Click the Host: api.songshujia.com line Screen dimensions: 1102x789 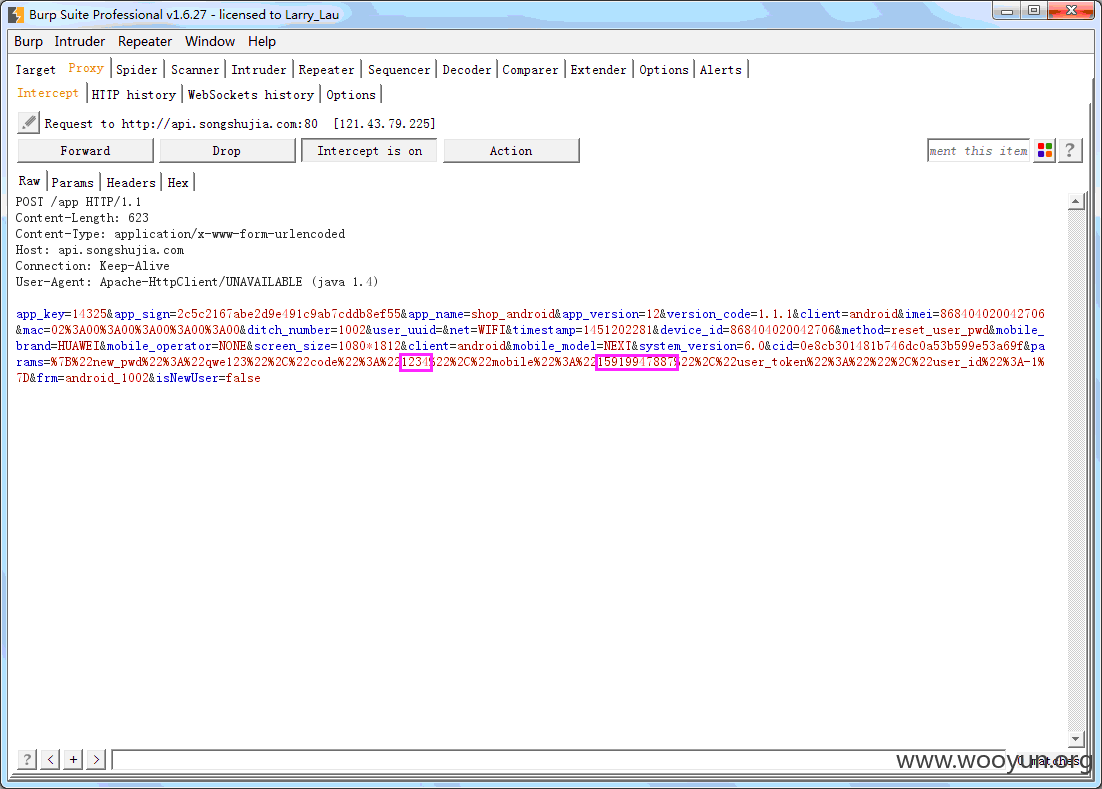coord(100,250)
